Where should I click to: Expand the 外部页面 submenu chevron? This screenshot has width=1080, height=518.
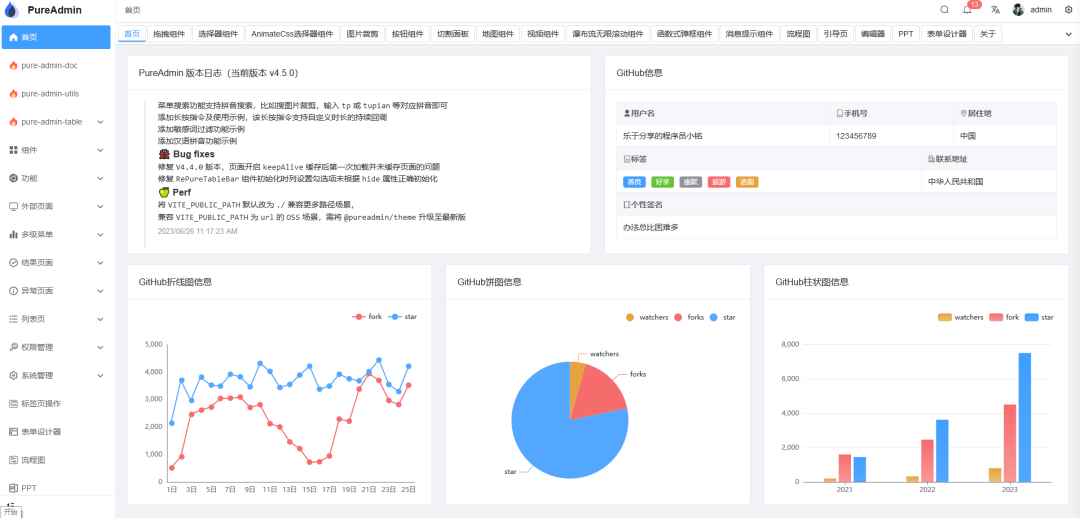pyautogui.click(x=101, y=207)
